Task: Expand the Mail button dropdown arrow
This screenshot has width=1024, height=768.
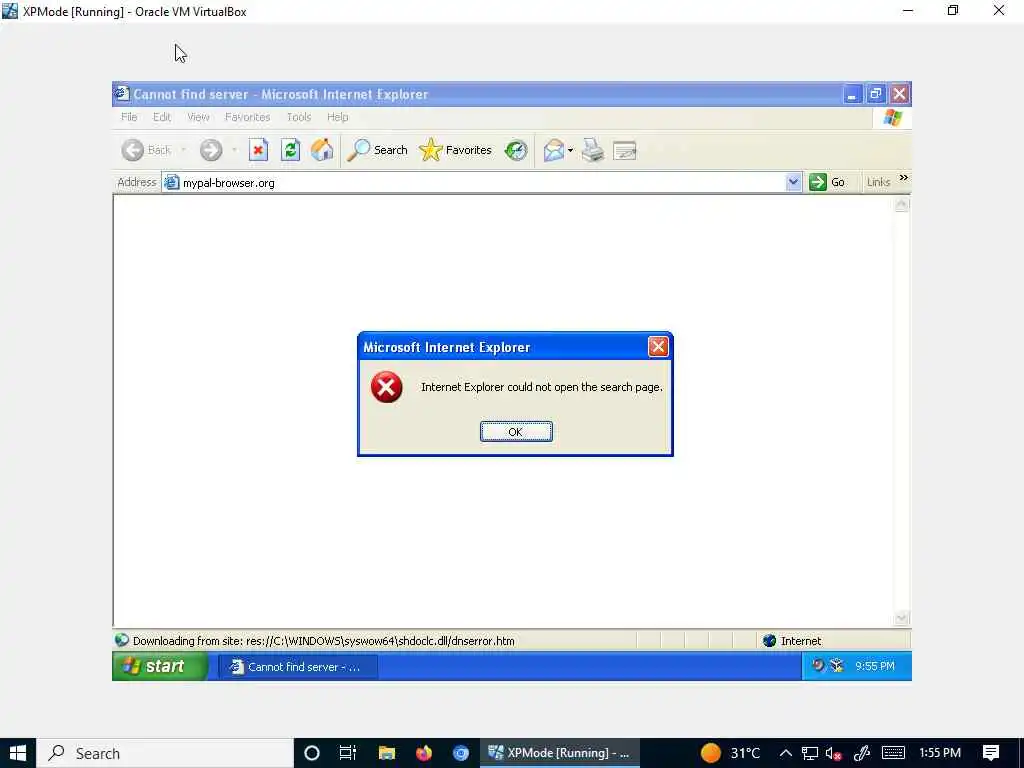Action: coord(570,151)
